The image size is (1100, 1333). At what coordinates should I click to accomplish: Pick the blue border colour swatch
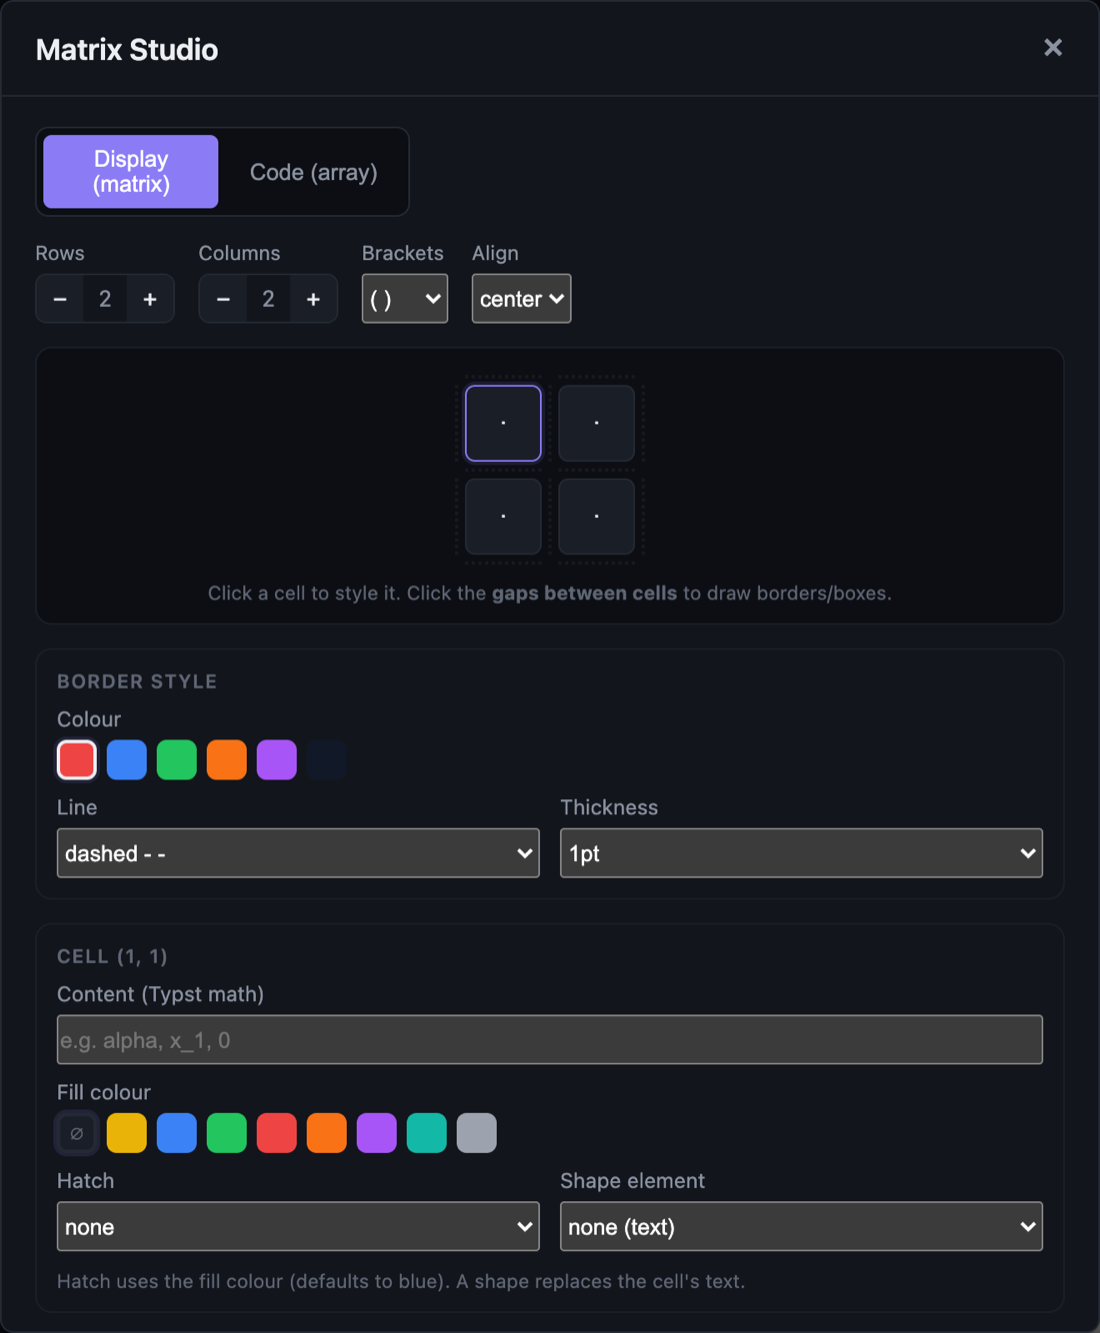pyautogui.click(x=127, y=760)
